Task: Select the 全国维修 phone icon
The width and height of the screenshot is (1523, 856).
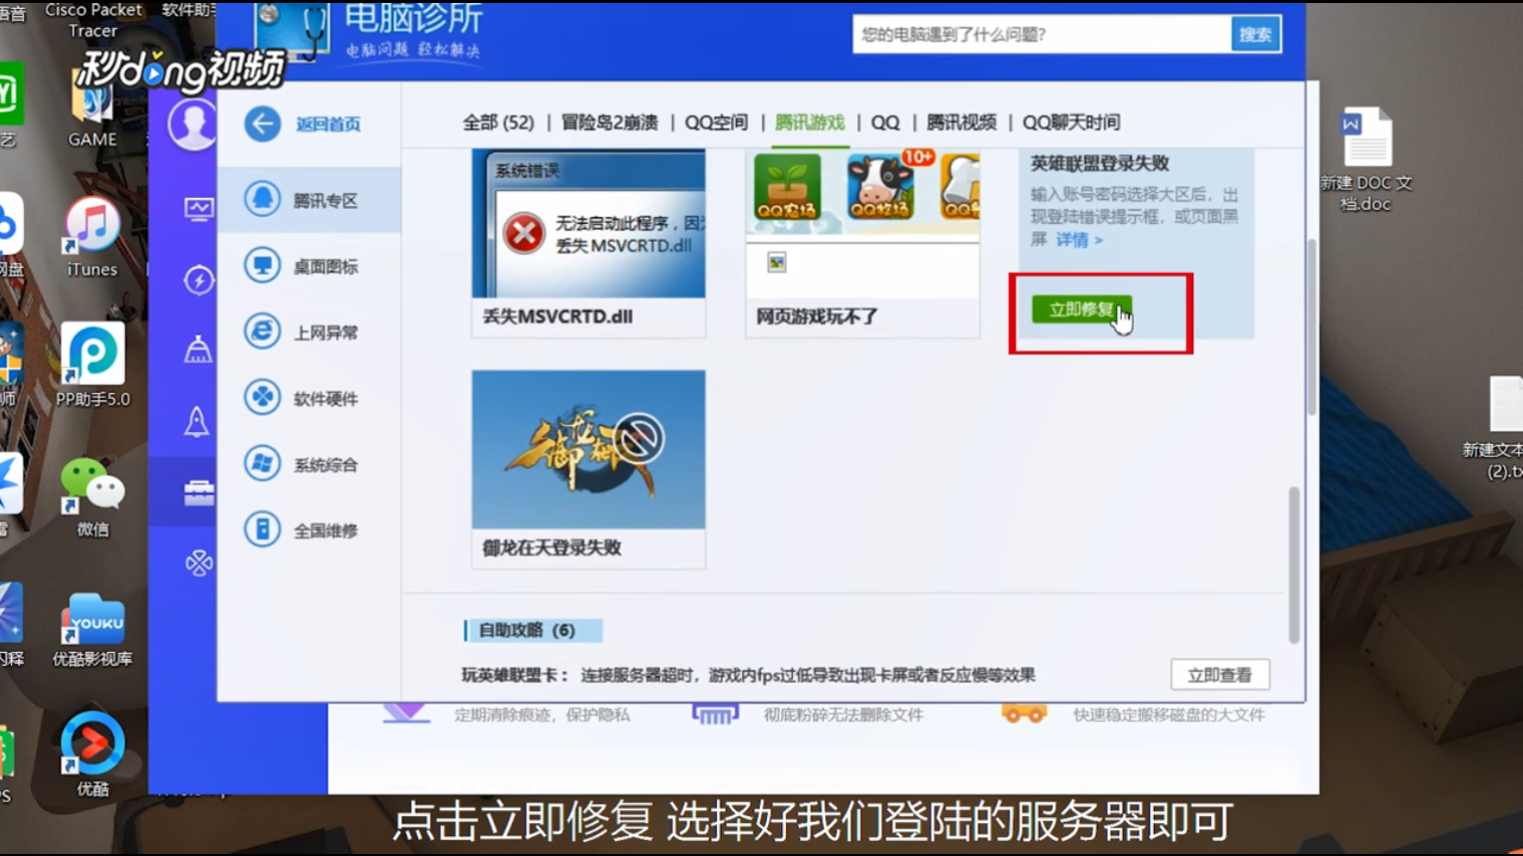Action: (x=262, y=530)
